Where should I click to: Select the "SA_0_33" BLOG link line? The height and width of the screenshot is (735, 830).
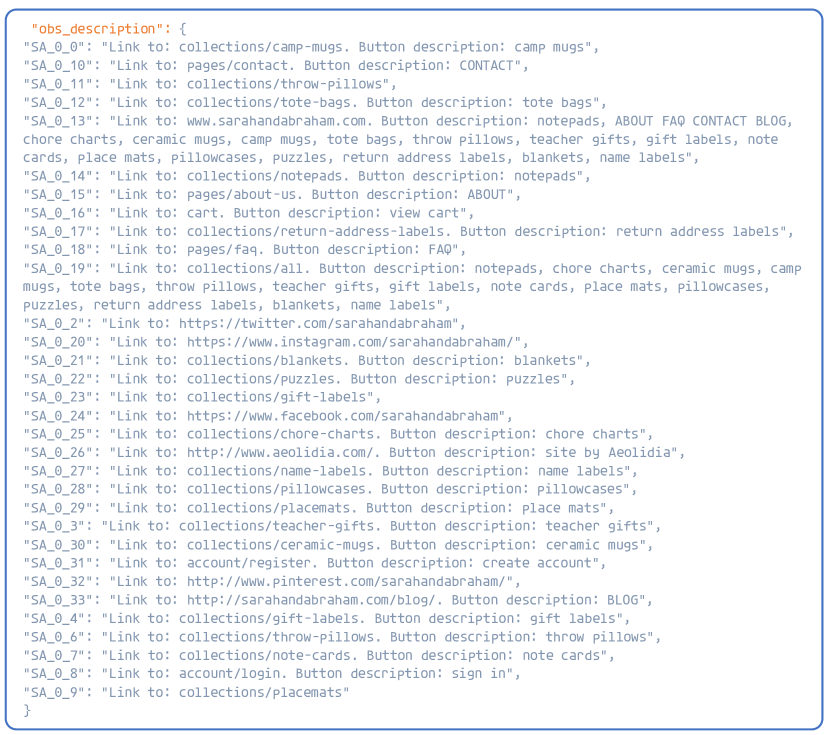(x=338, y=601)
